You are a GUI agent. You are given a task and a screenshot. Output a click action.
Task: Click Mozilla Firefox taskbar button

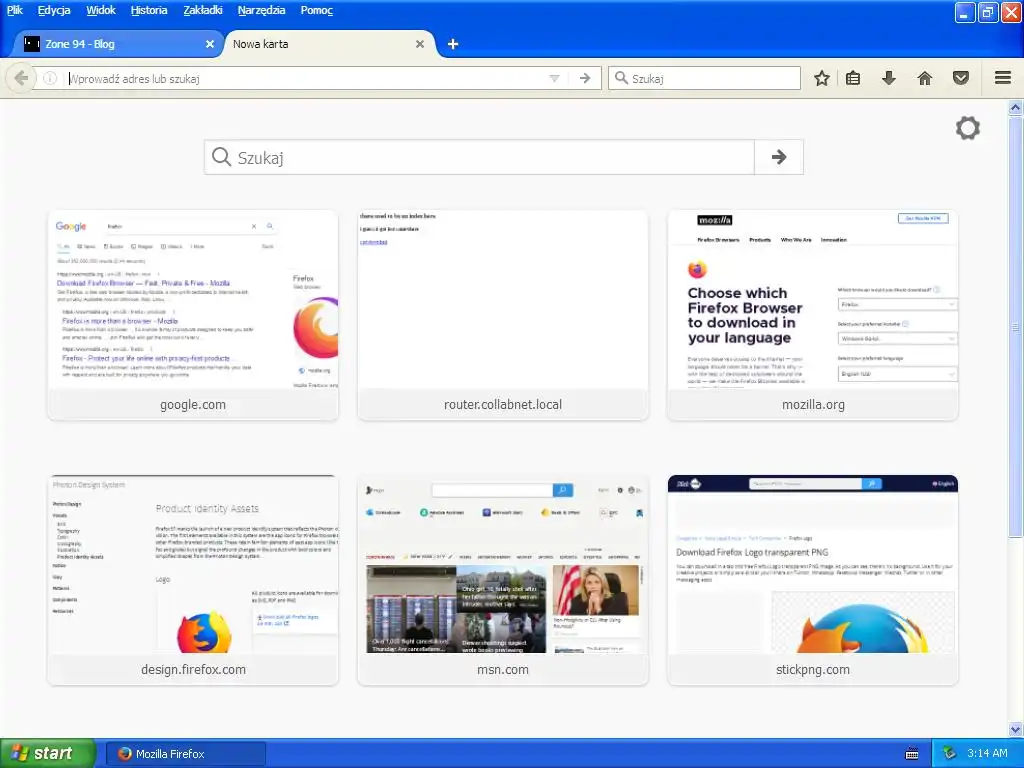click(x=186, y=754)
